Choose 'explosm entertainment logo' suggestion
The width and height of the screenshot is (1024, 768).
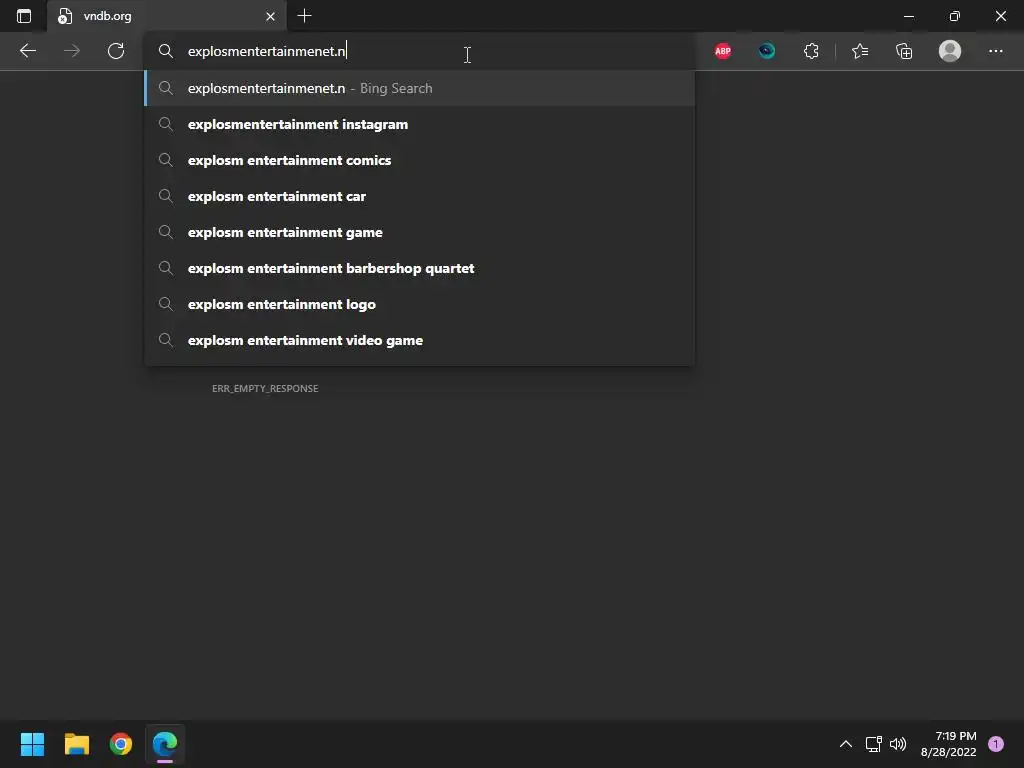(x=419, y=304)
